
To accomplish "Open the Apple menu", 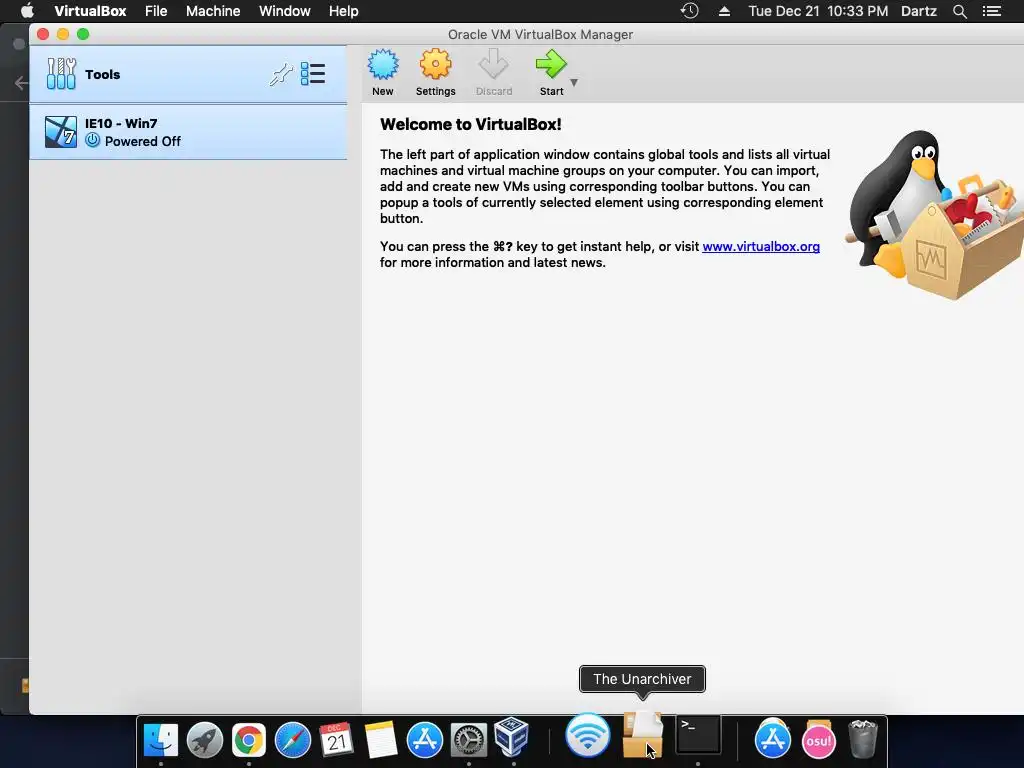I will pos(27,10).
